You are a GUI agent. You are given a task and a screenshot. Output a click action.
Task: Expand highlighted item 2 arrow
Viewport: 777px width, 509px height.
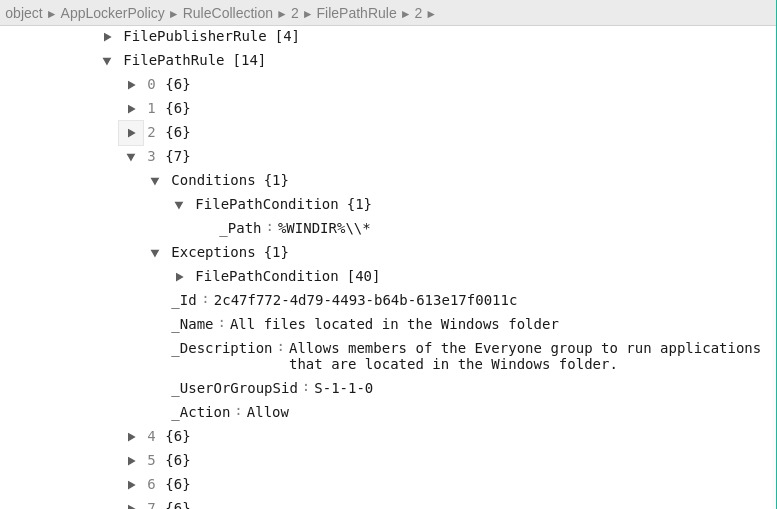(131, 133)
